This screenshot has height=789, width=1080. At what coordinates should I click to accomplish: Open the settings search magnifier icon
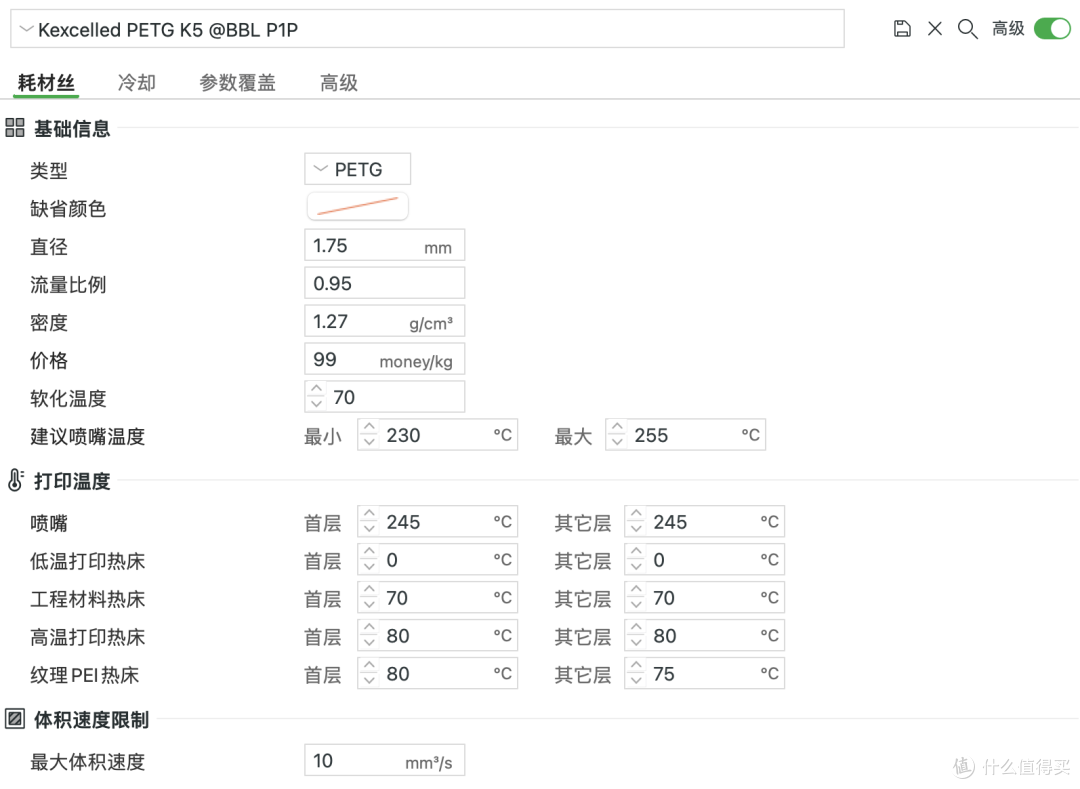(968, 29)
